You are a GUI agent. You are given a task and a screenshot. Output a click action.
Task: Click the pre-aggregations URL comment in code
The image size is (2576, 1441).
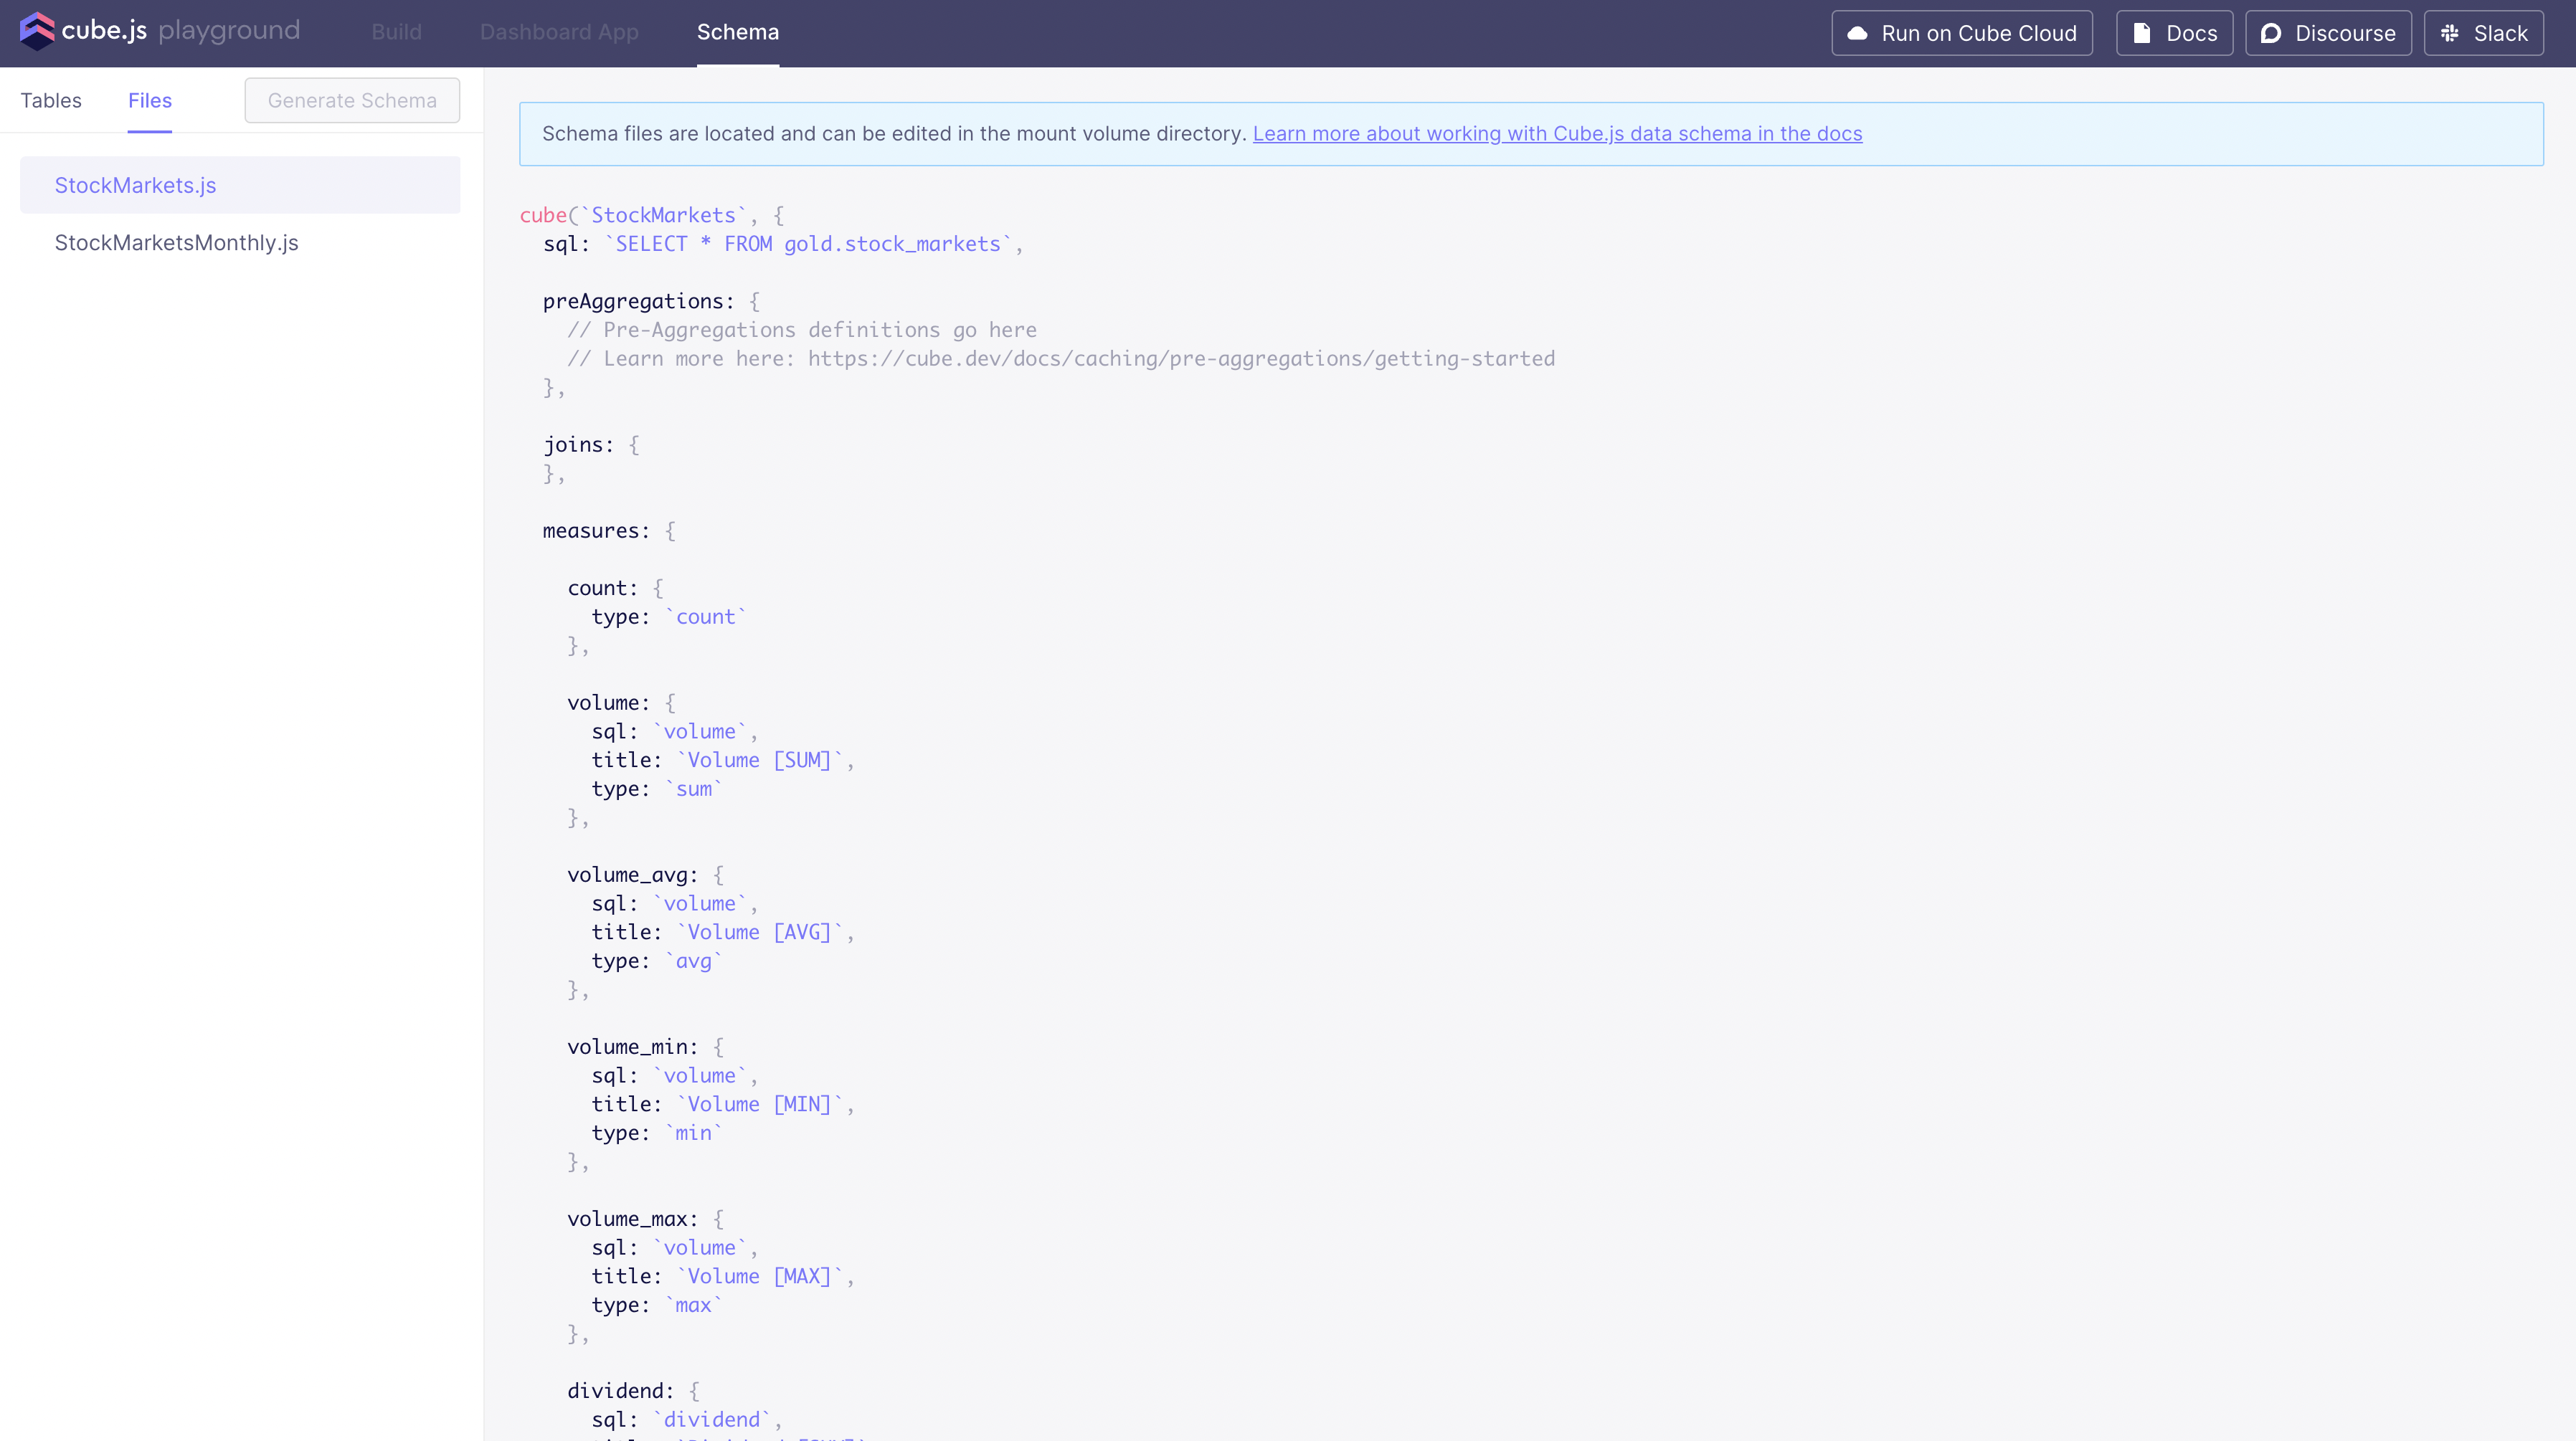tap(1180, 359)
